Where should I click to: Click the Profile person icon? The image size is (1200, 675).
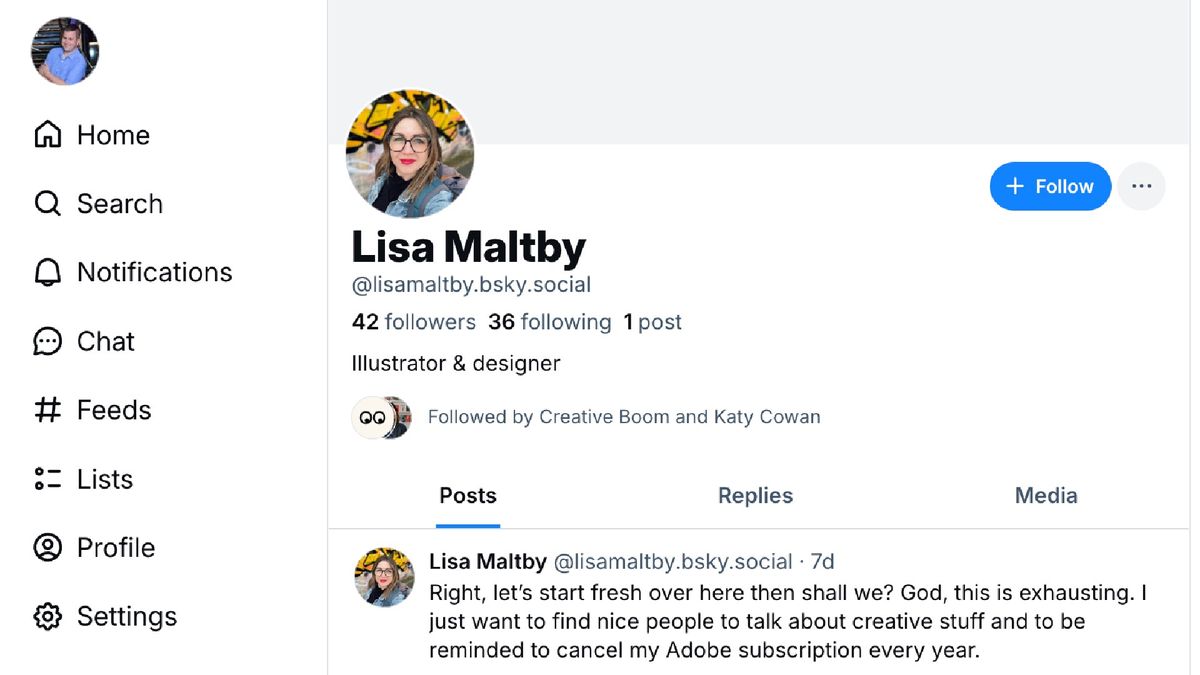pos(47,548)
